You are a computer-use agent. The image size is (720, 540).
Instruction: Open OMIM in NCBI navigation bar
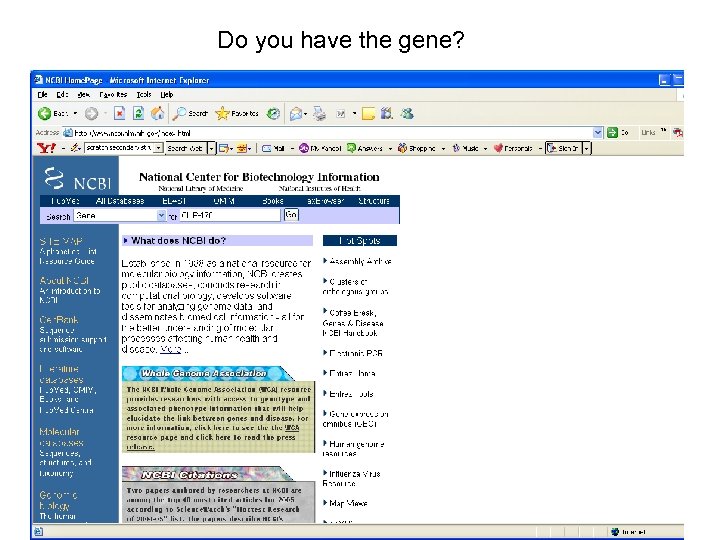pos(224,201)
